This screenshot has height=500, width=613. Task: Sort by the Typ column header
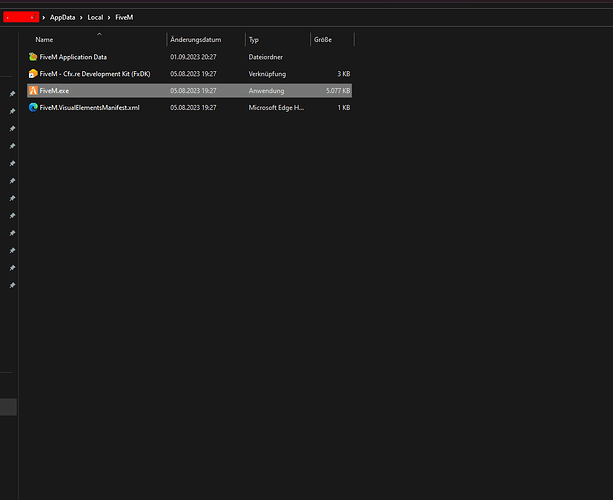click(254, 40)
